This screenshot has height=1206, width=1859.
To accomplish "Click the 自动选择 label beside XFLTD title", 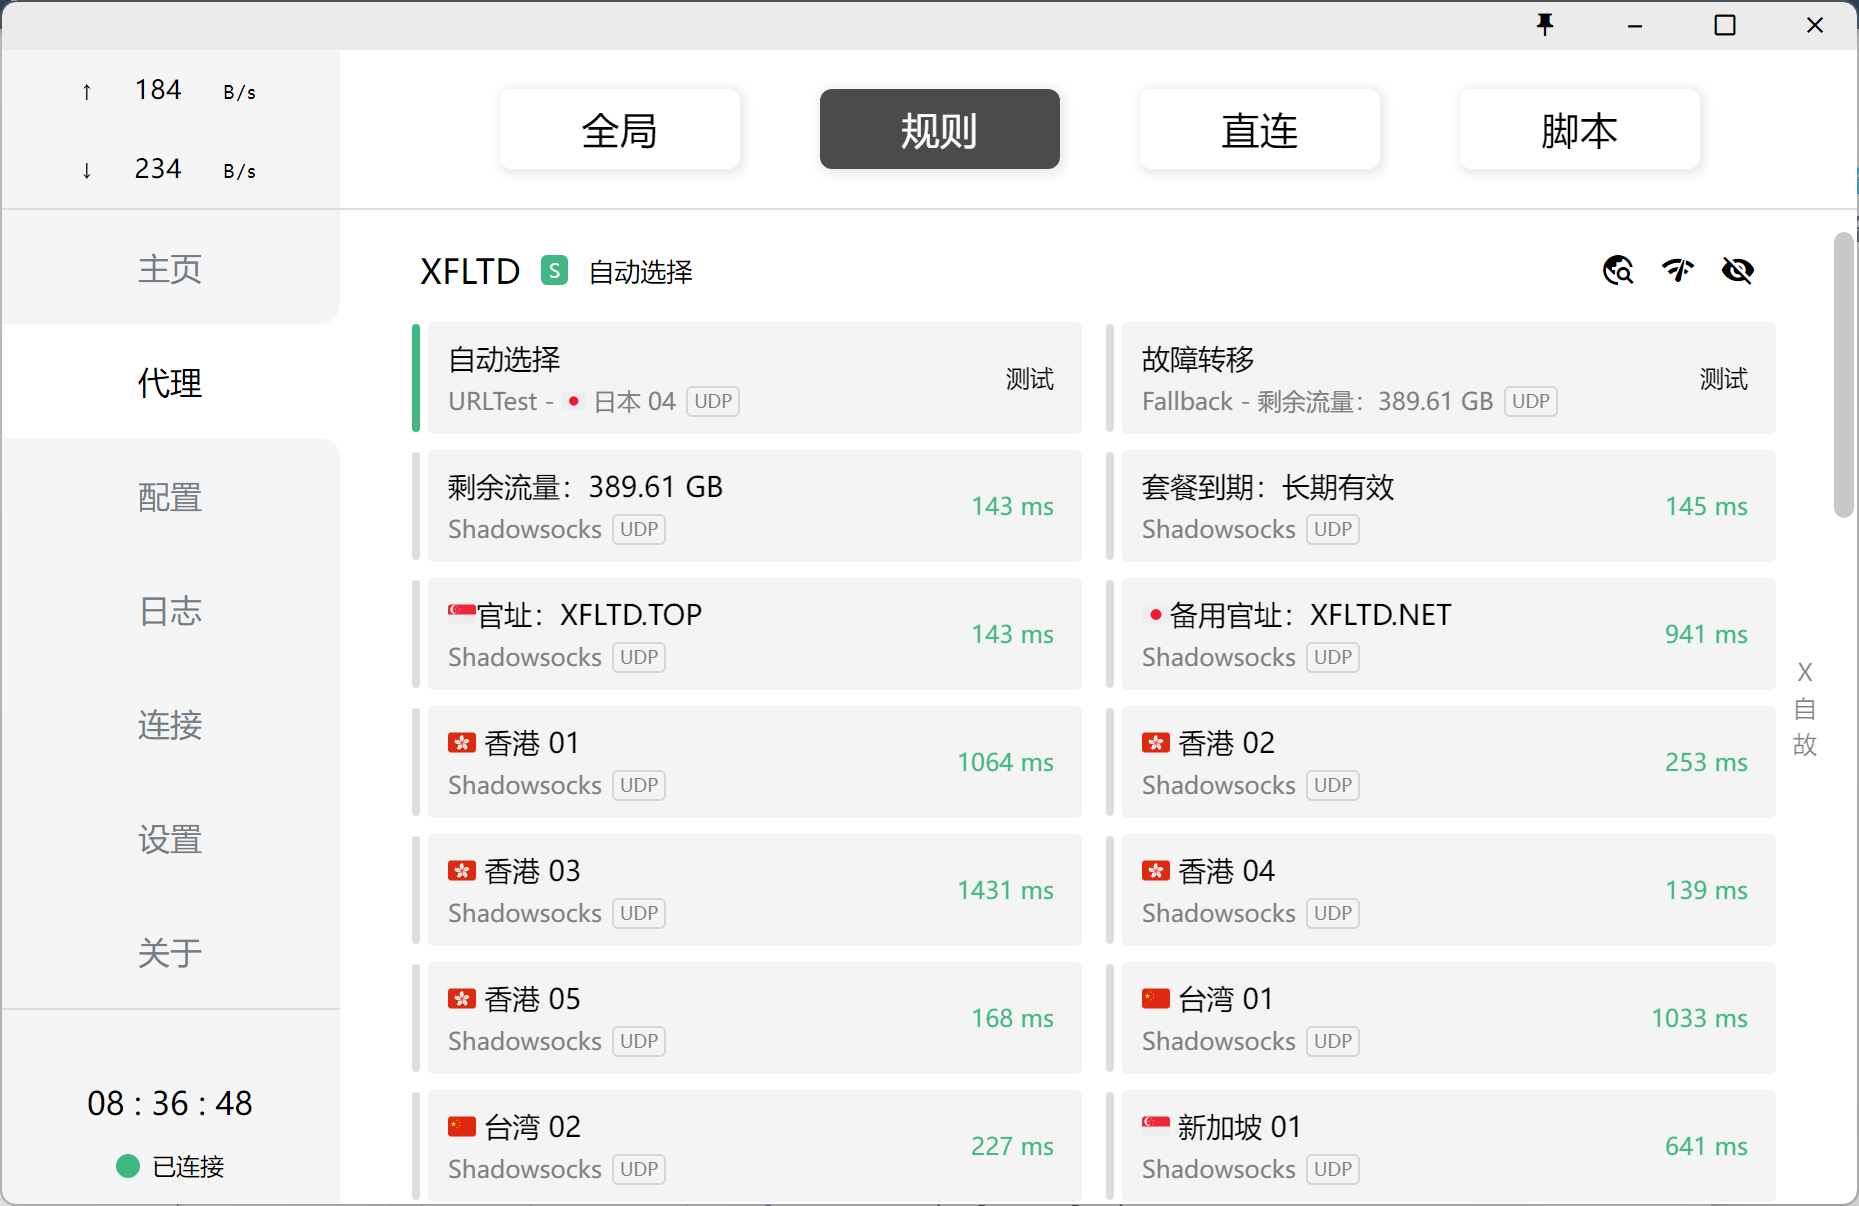I will click(641, 272).
